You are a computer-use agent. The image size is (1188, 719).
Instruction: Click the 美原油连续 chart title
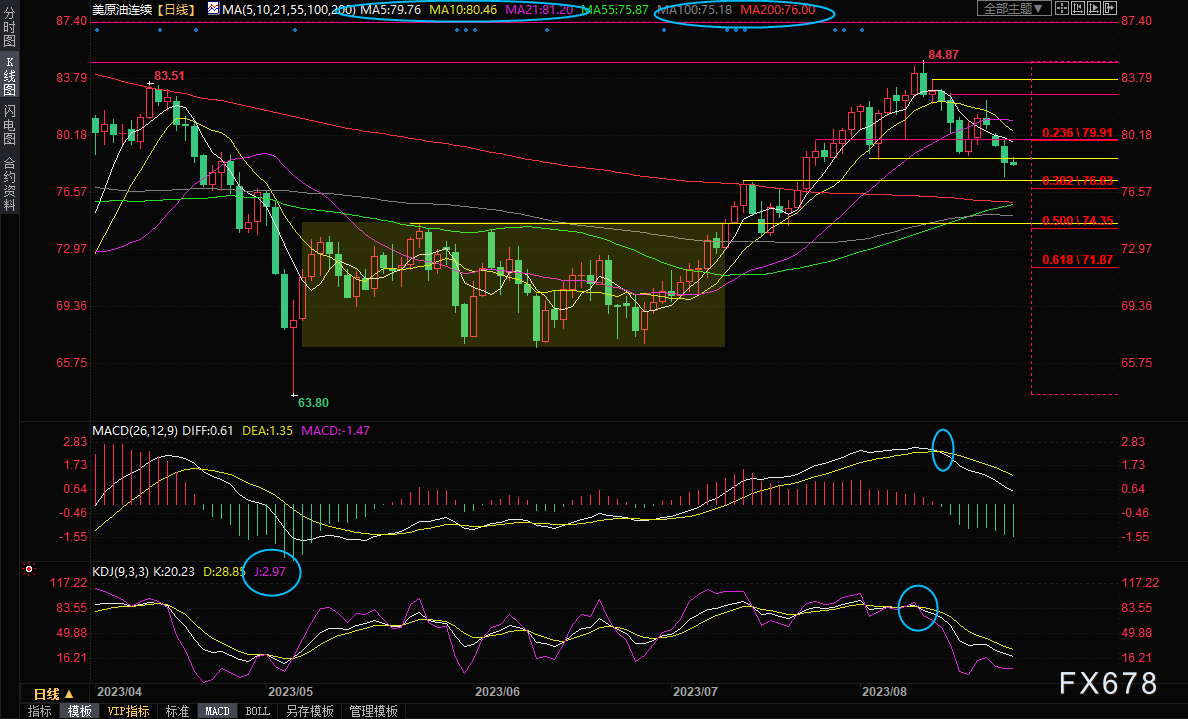coord(123,10)
